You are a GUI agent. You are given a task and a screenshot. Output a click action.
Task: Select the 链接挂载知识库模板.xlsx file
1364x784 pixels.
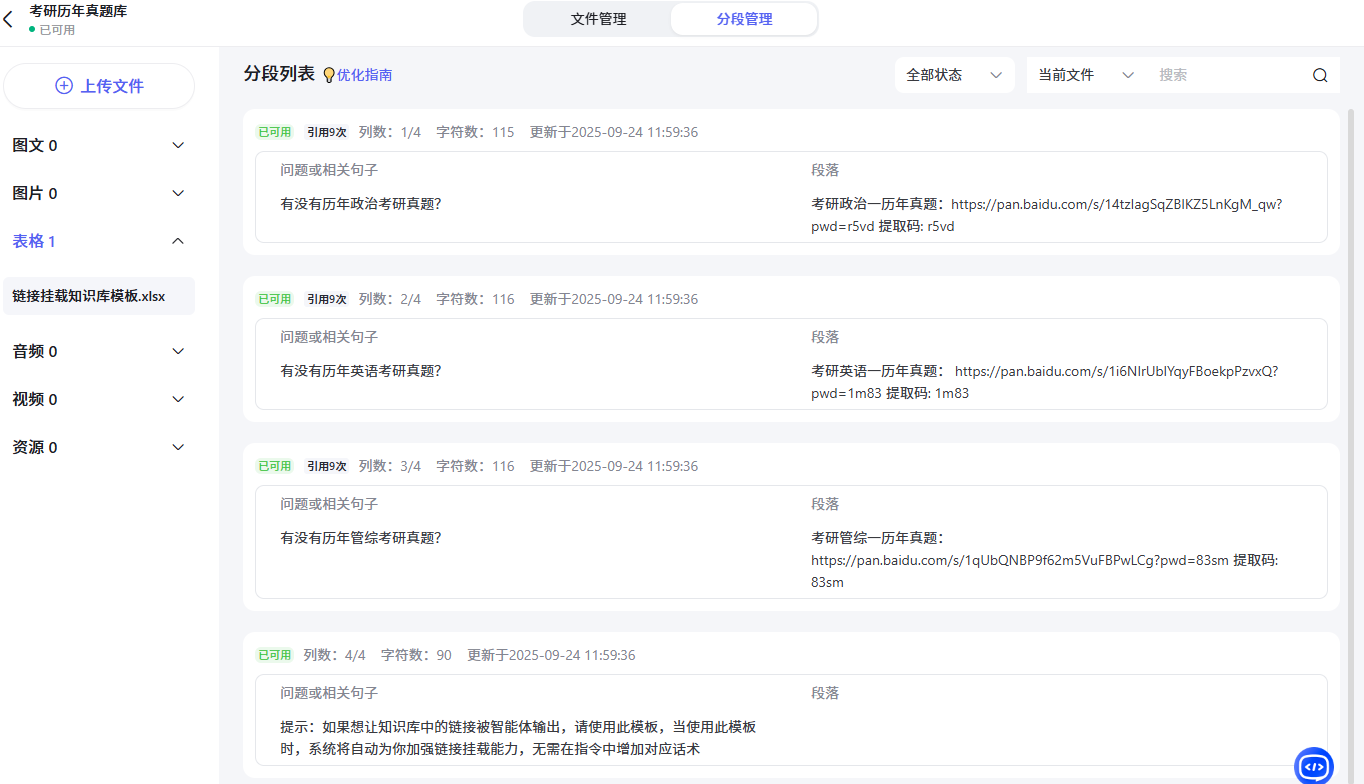tap(99, 296)
